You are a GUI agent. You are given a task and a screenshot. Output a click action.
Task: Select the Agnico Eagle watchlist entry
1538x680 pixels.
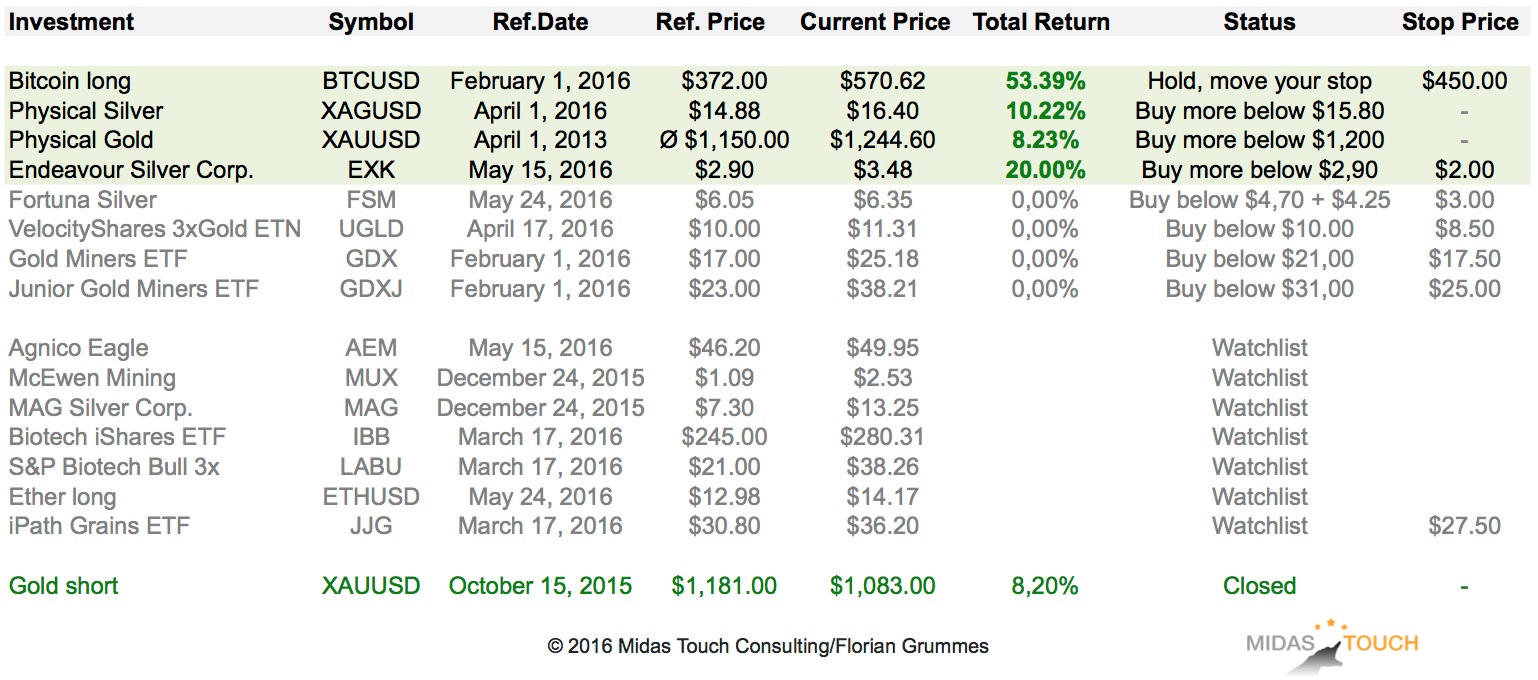tap(79, 348)
